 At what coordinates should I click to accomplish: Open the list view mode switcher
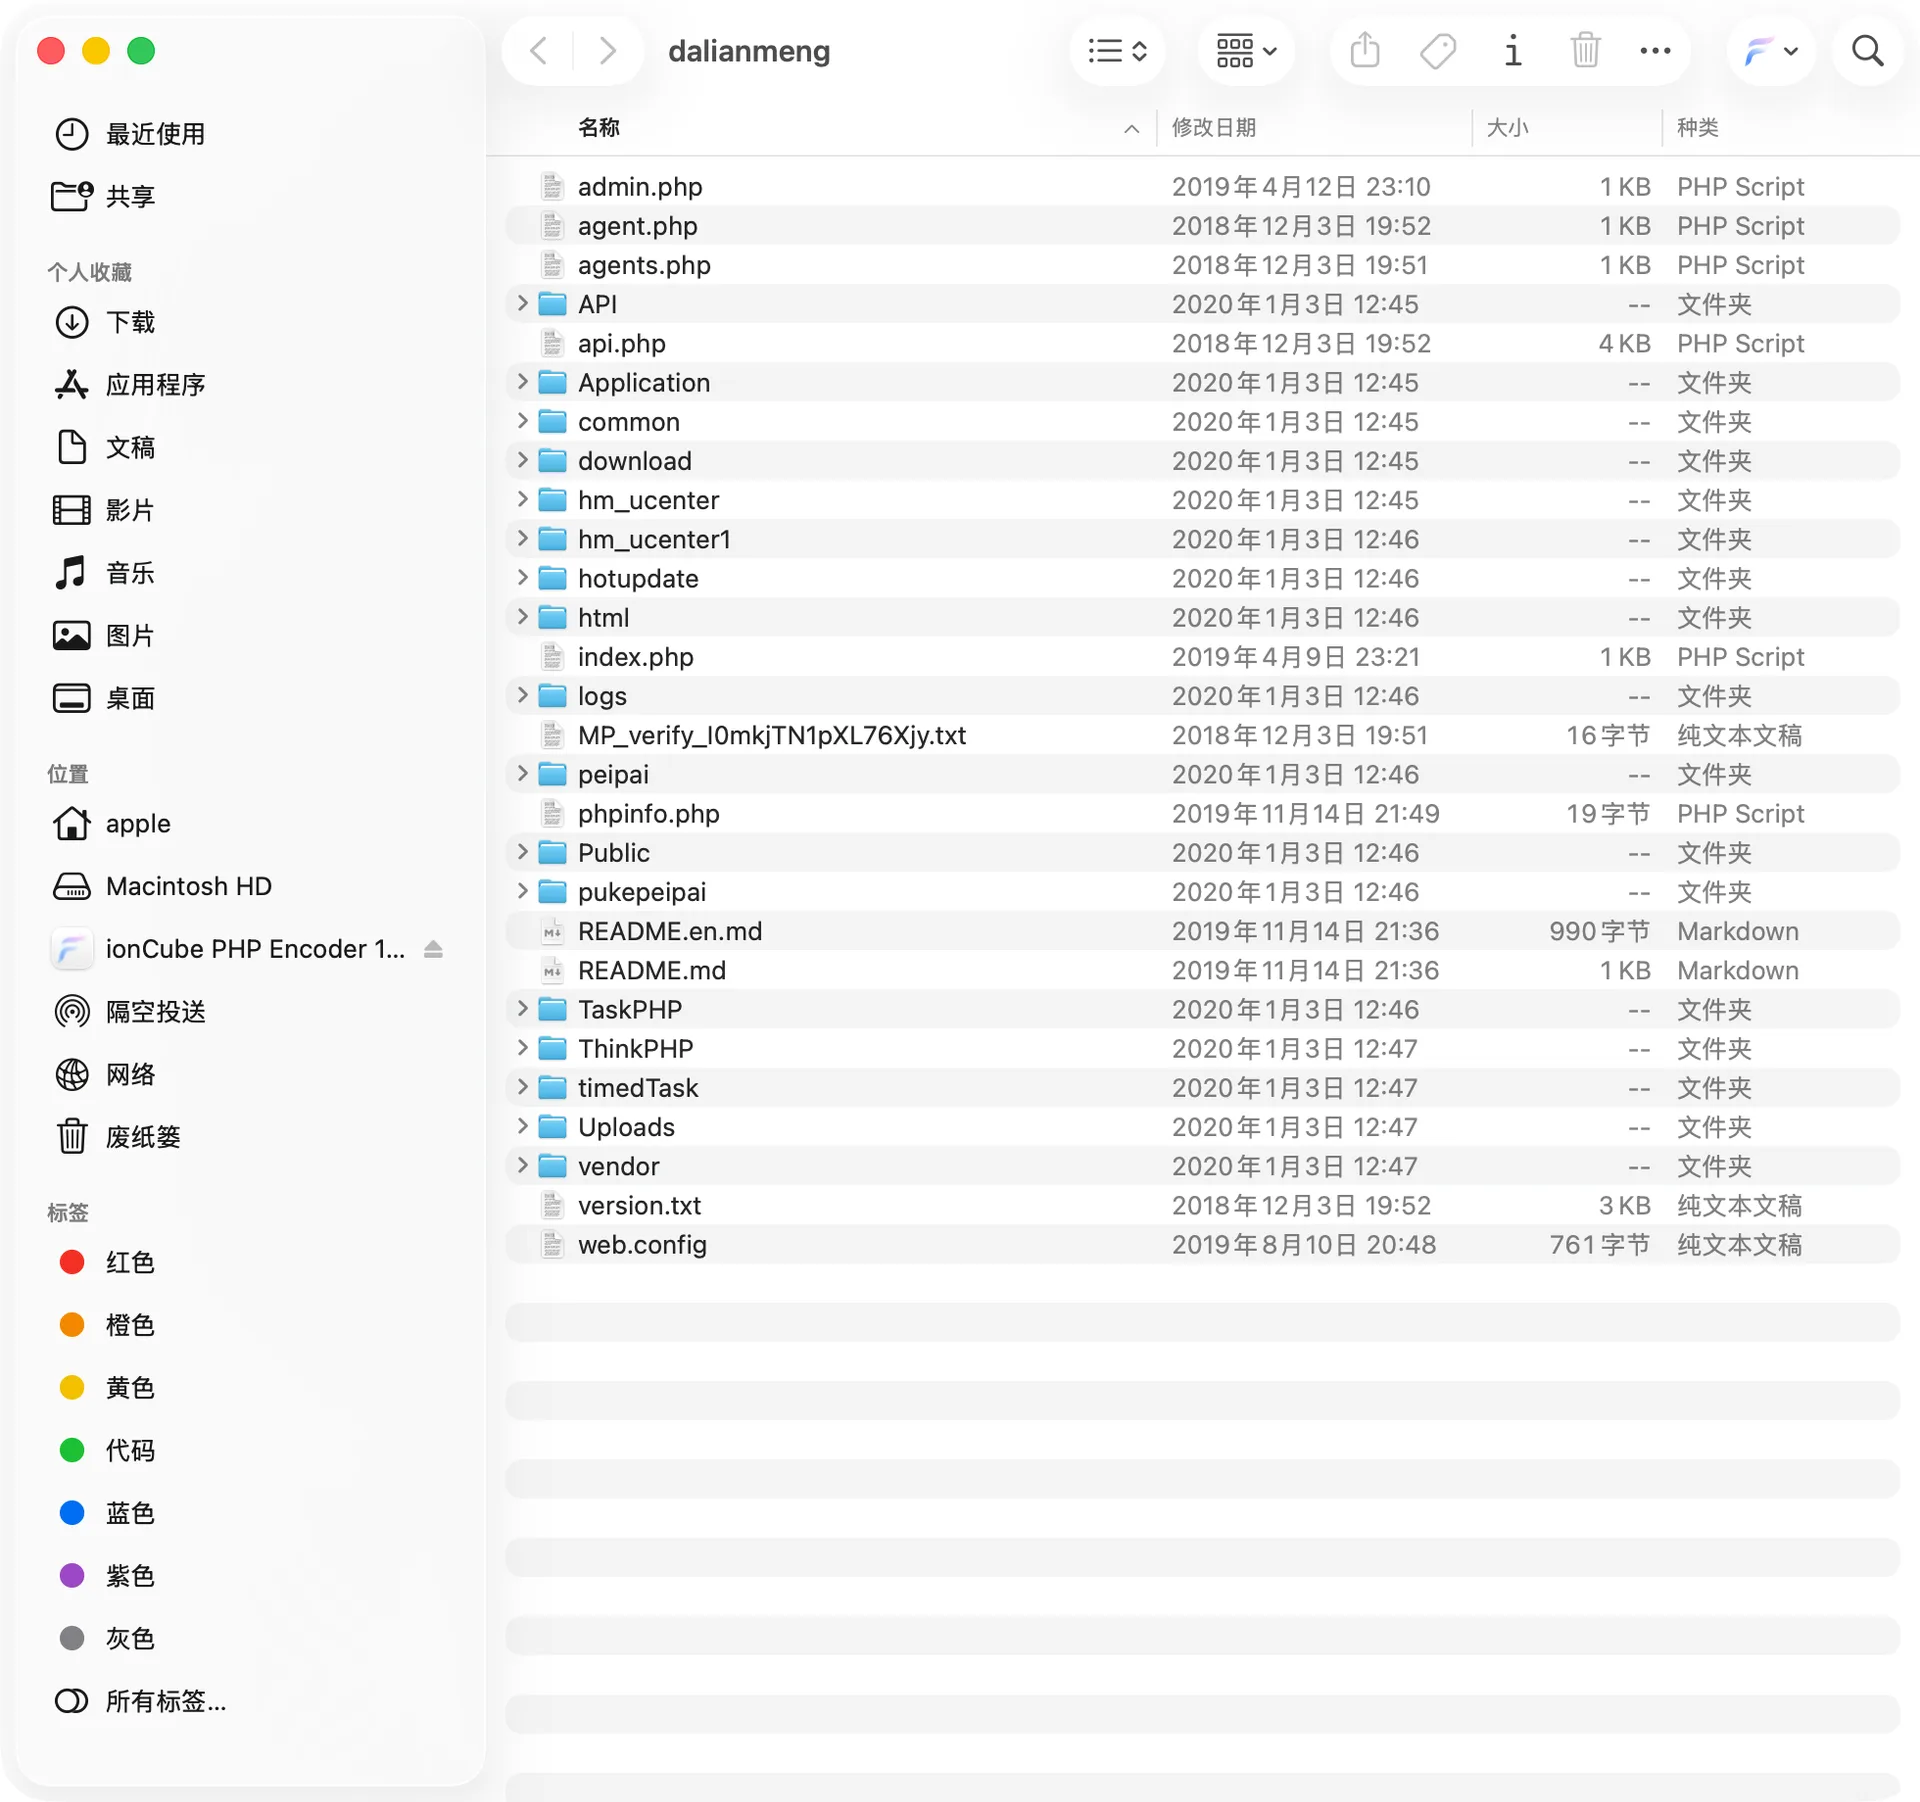coord(1117,50)
